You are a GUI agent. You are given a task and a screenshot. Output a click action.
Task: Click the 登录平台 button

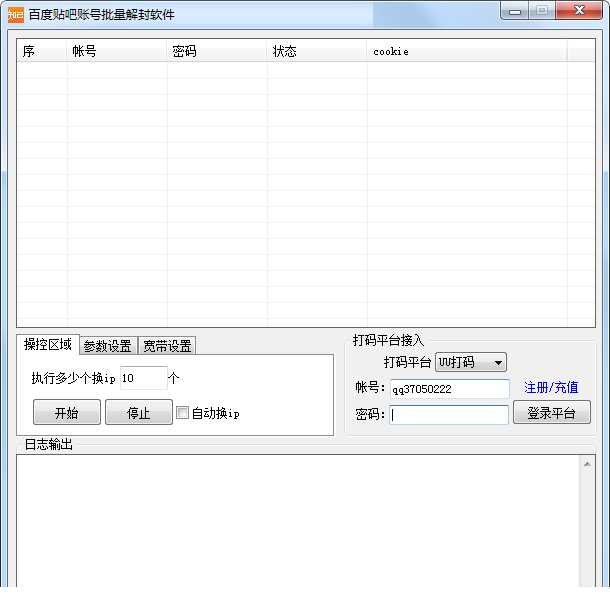552,412
